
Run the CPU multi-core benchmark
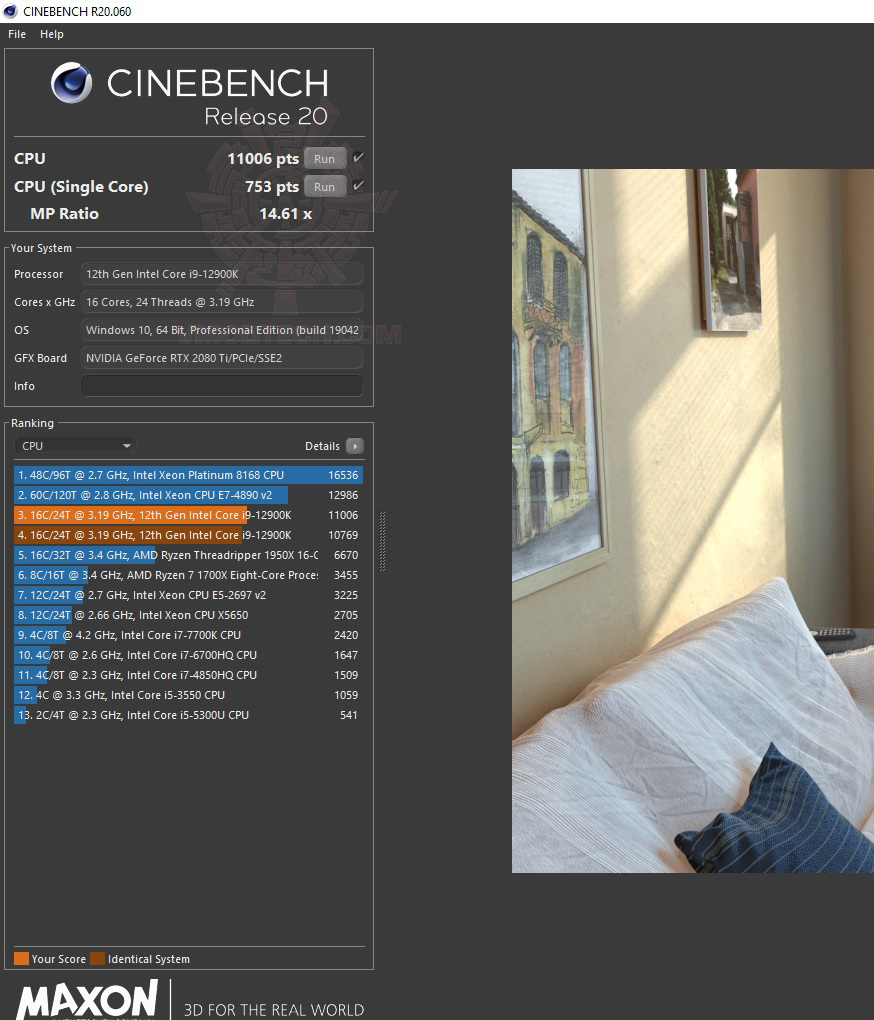pos(324,159)
